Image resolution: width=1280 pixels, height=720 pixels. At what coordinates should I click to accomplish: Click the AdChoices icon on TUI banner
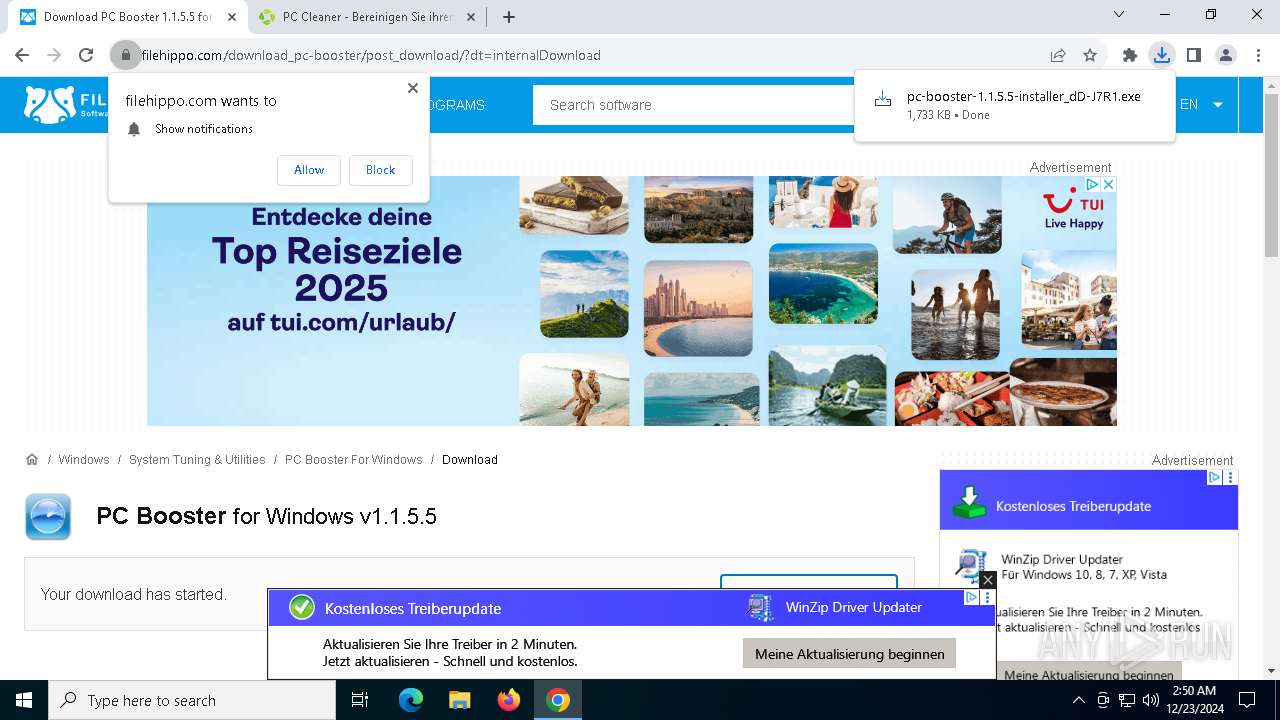(x=1093, y=184)
